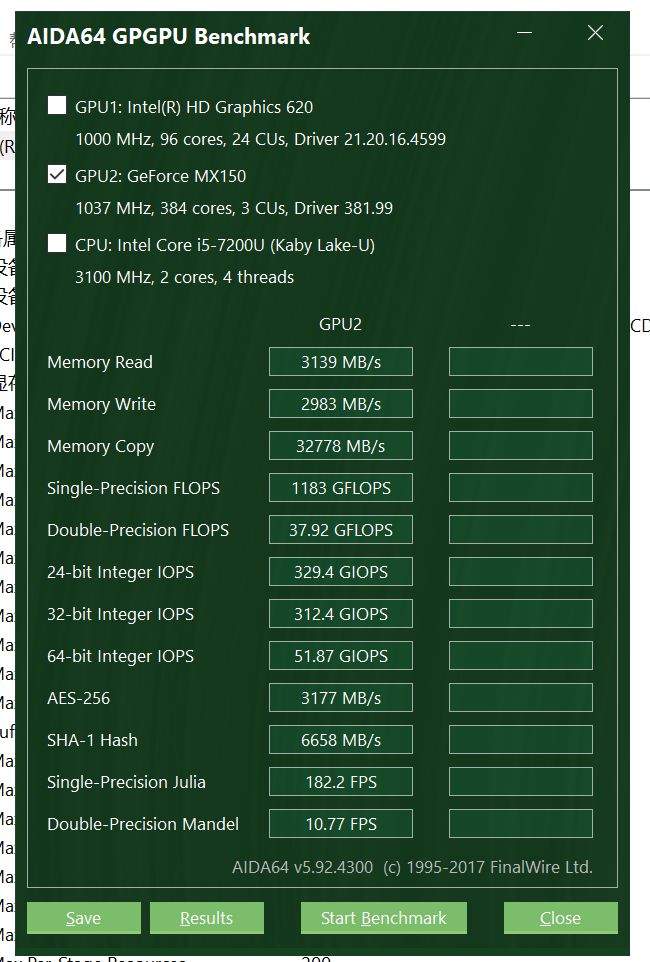The width and height of the screenshot is (650, 962).
Task: Click the Single-Precision FLOPS label
Action: (133, 488)
